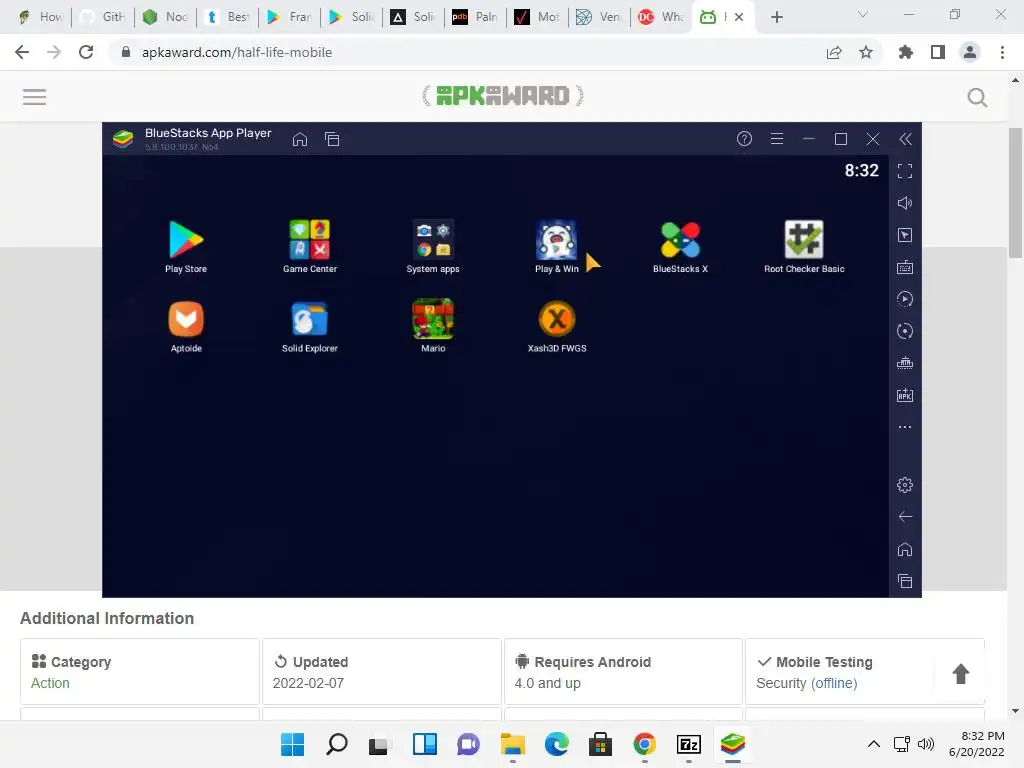Switch to the 'Fran' tab
This screenshot has width=1024, height=768.
point(290,17)
